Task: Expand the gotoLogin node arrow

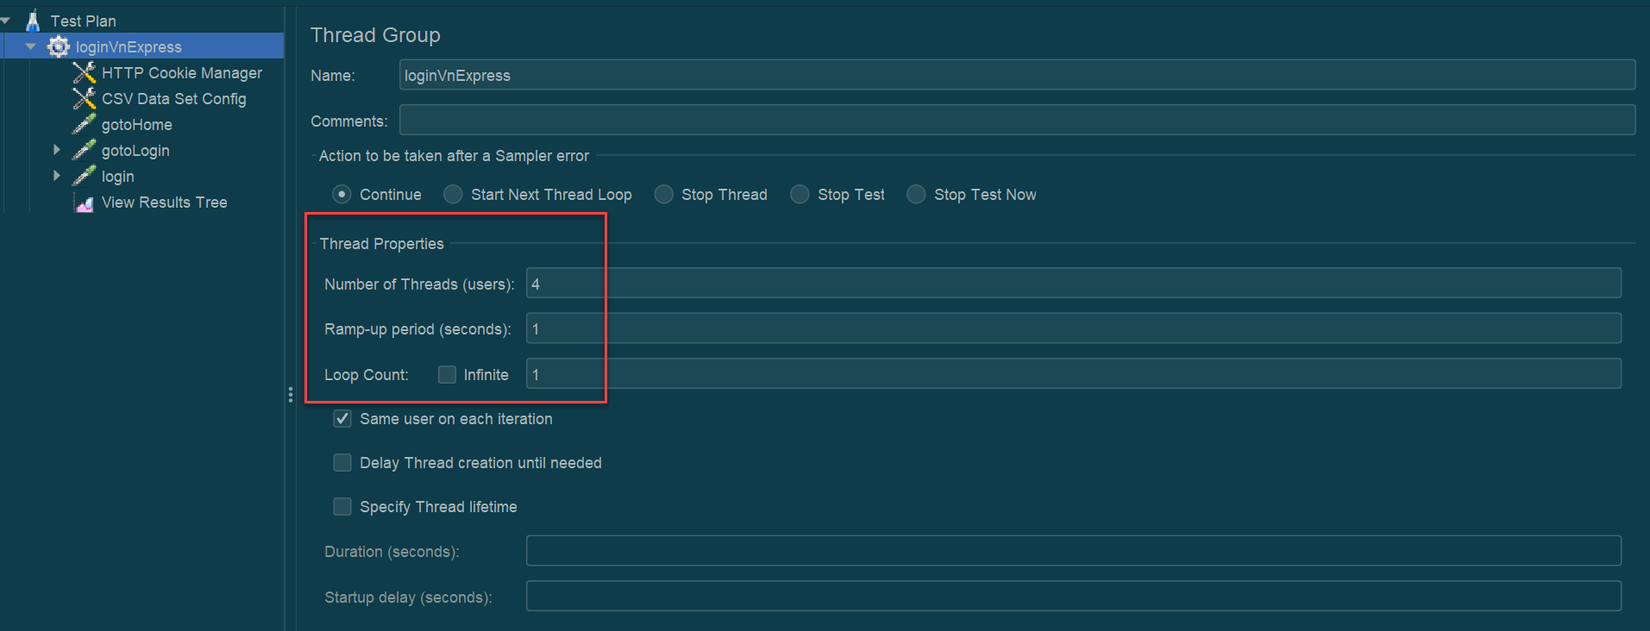Action: pos(57,150)
